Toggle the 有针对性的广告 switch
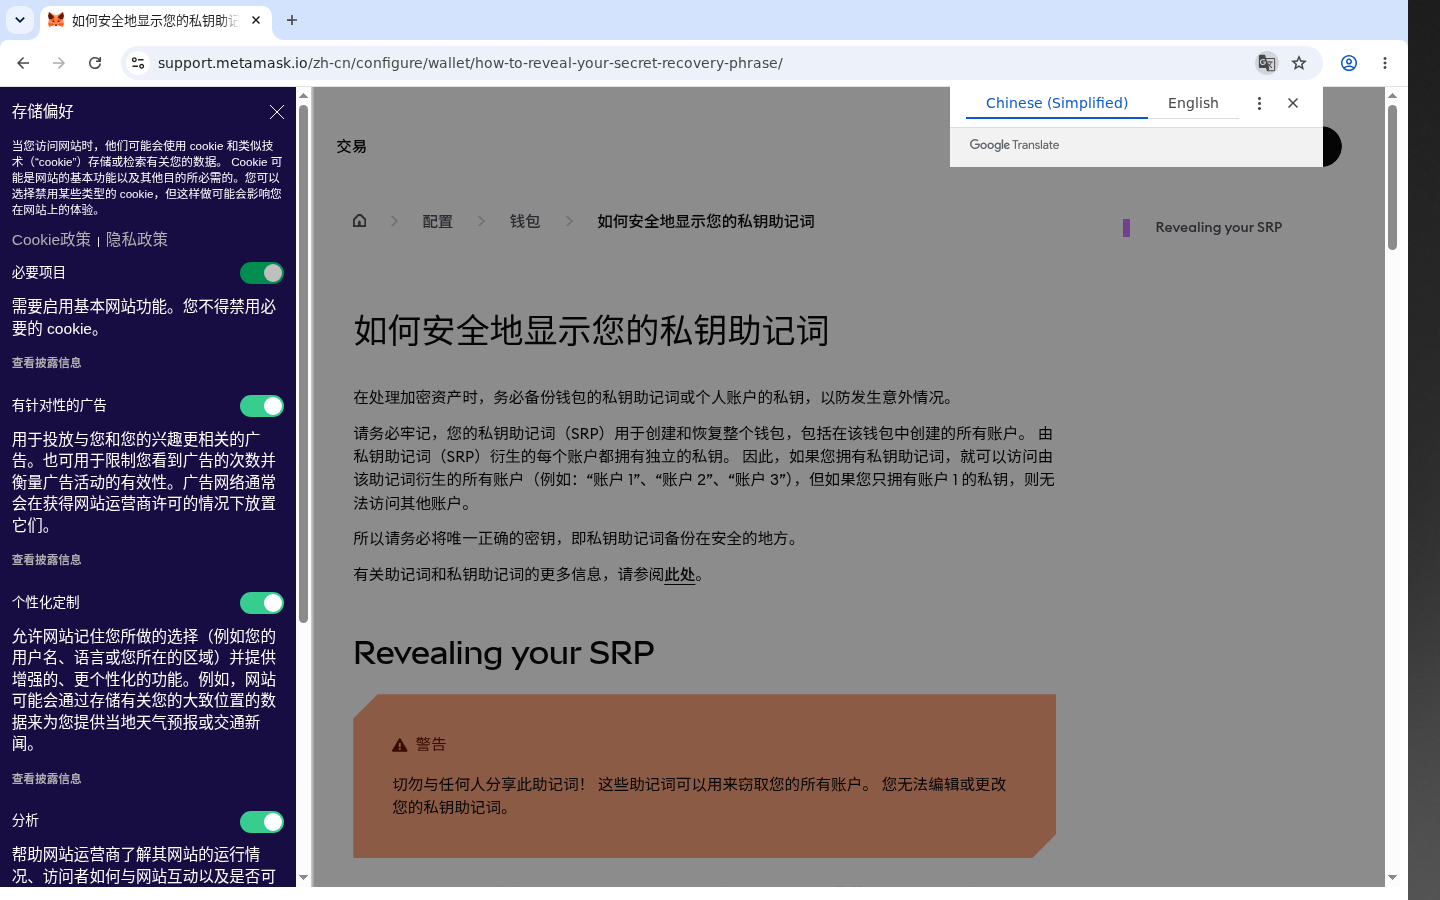 click(x=262, y=406)
